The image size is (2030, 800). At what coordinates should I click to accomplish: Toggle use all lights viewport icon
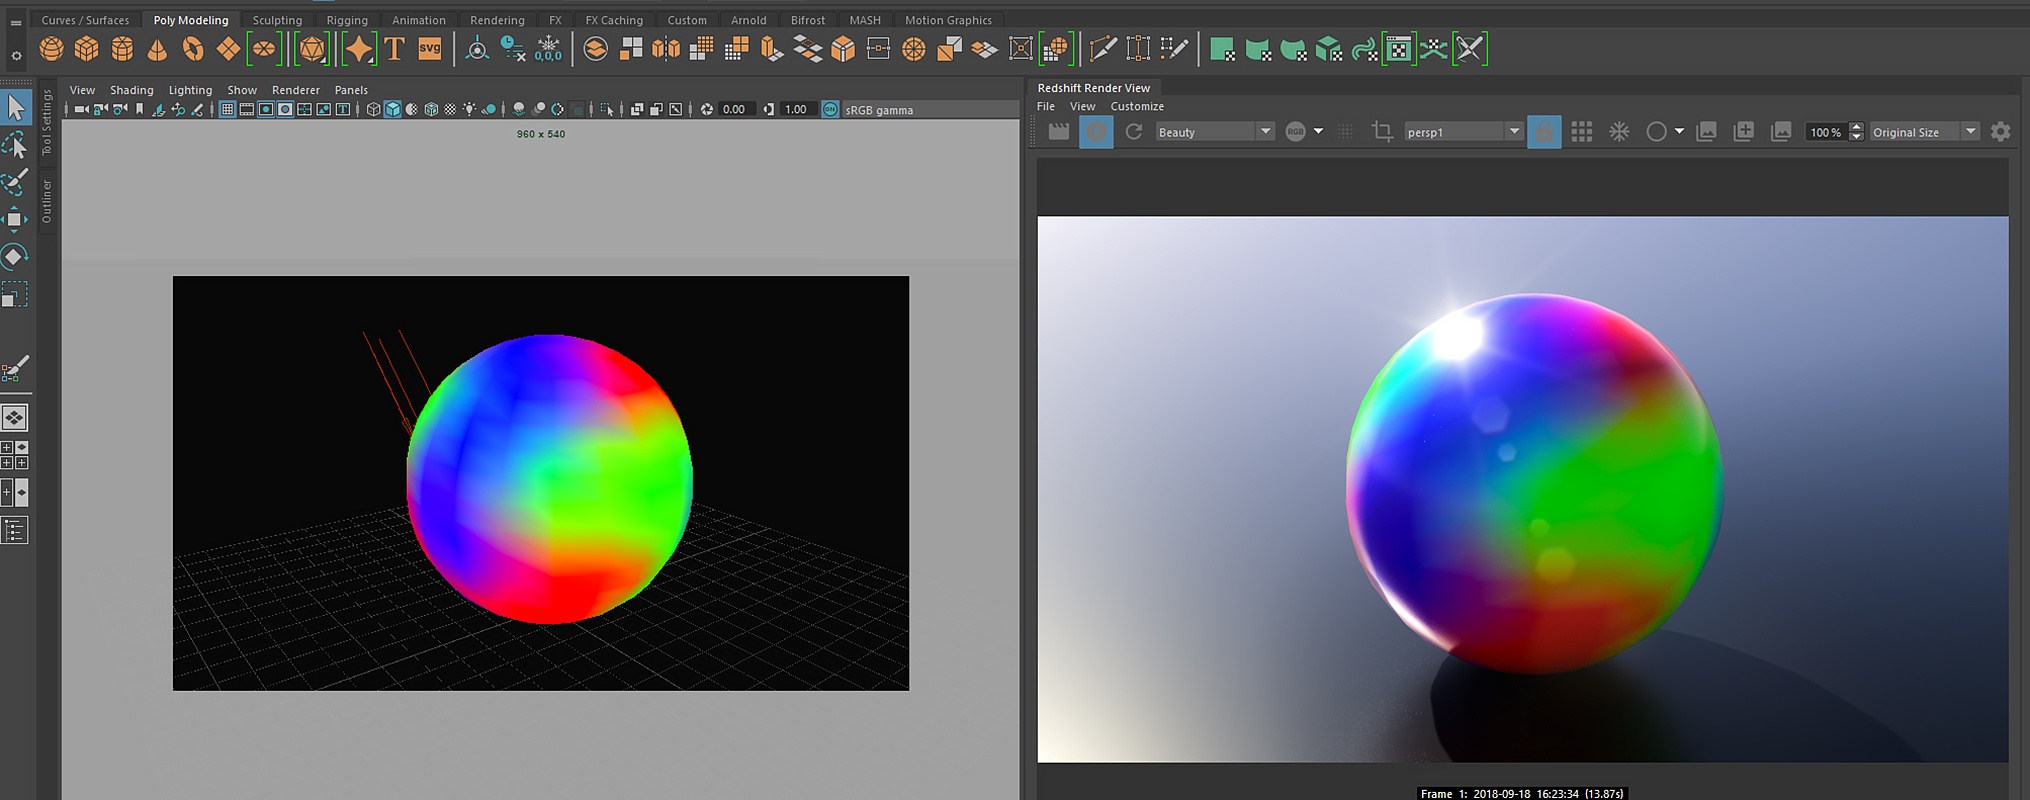[x=469, y=110]
